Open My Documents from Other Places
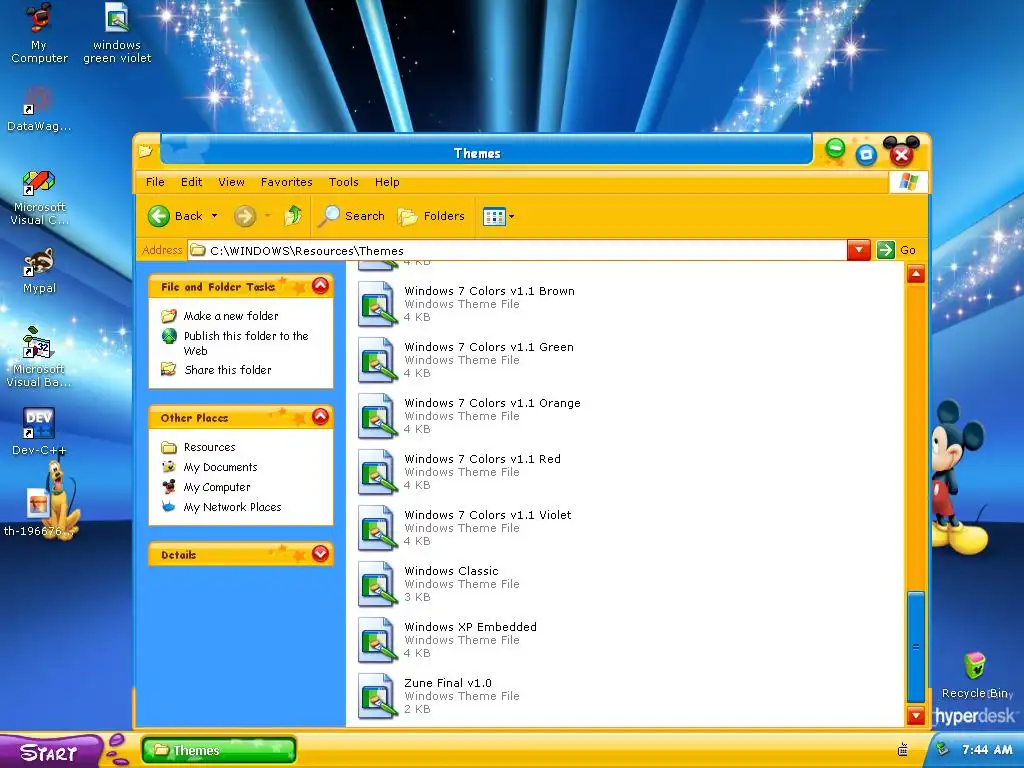This screenshot has height=768, width=1024. [220, 468]
